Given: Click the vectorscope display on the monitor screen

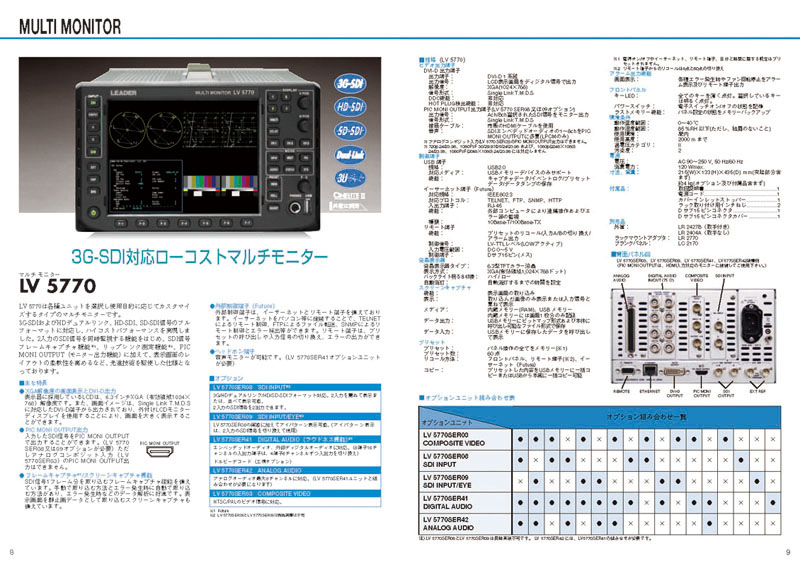Looking at the screenshot, I should [x=146, y=129].
